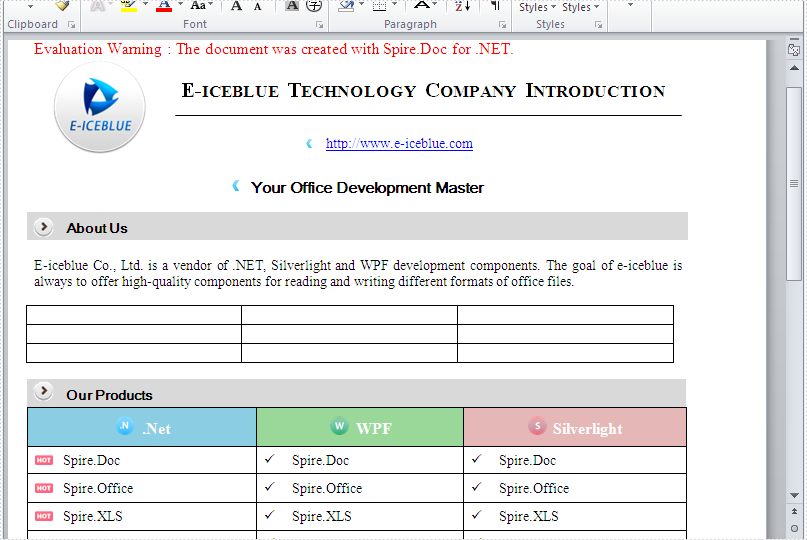Apply the bottom border button

click(379, 6)
